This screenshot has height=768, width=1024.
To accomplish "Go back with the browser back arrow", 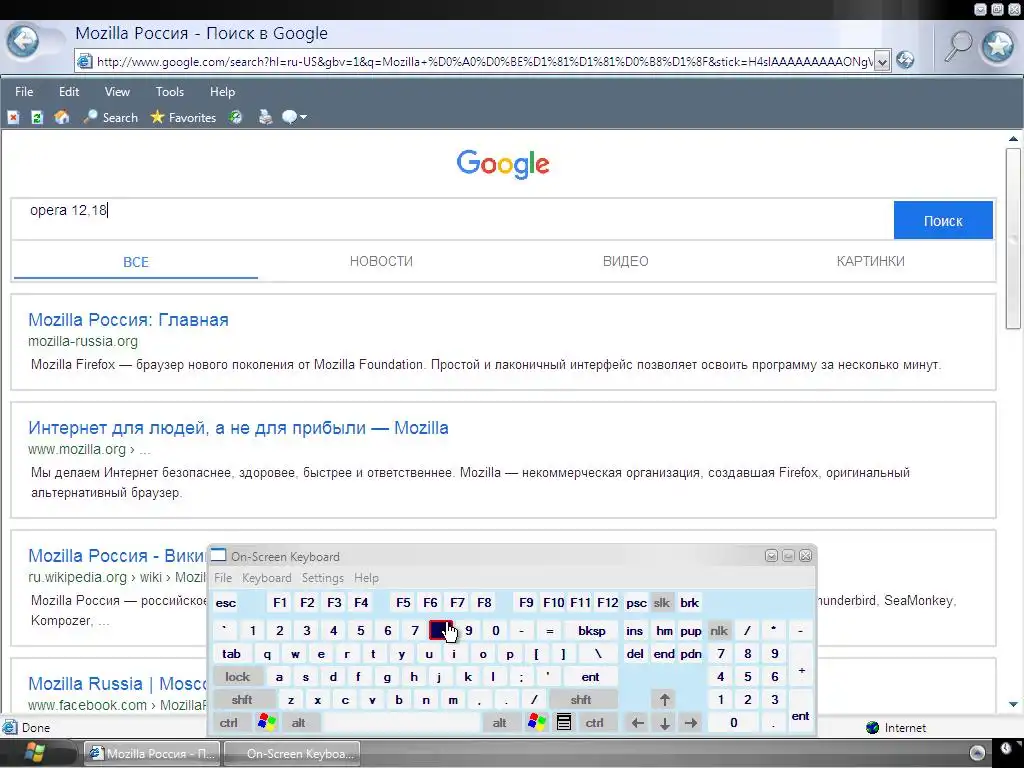I will 24,43.
